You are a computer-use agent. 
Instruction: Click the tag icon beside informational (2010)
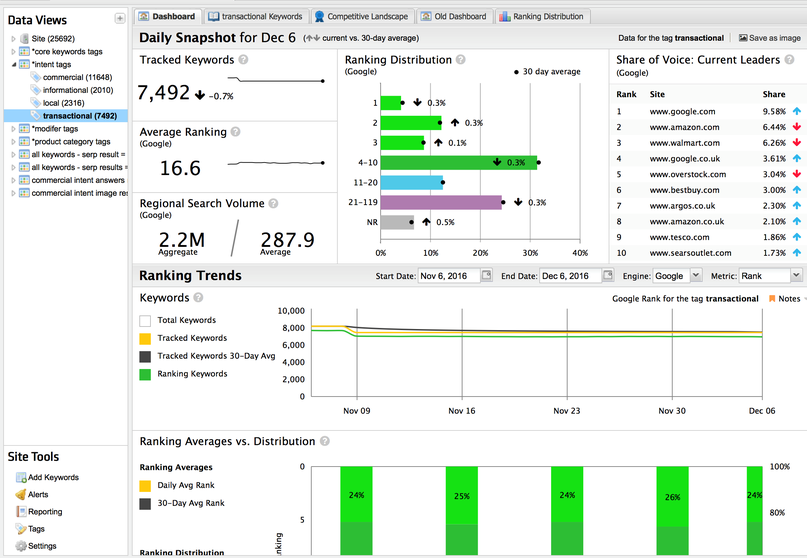click(x=36, y=90)
